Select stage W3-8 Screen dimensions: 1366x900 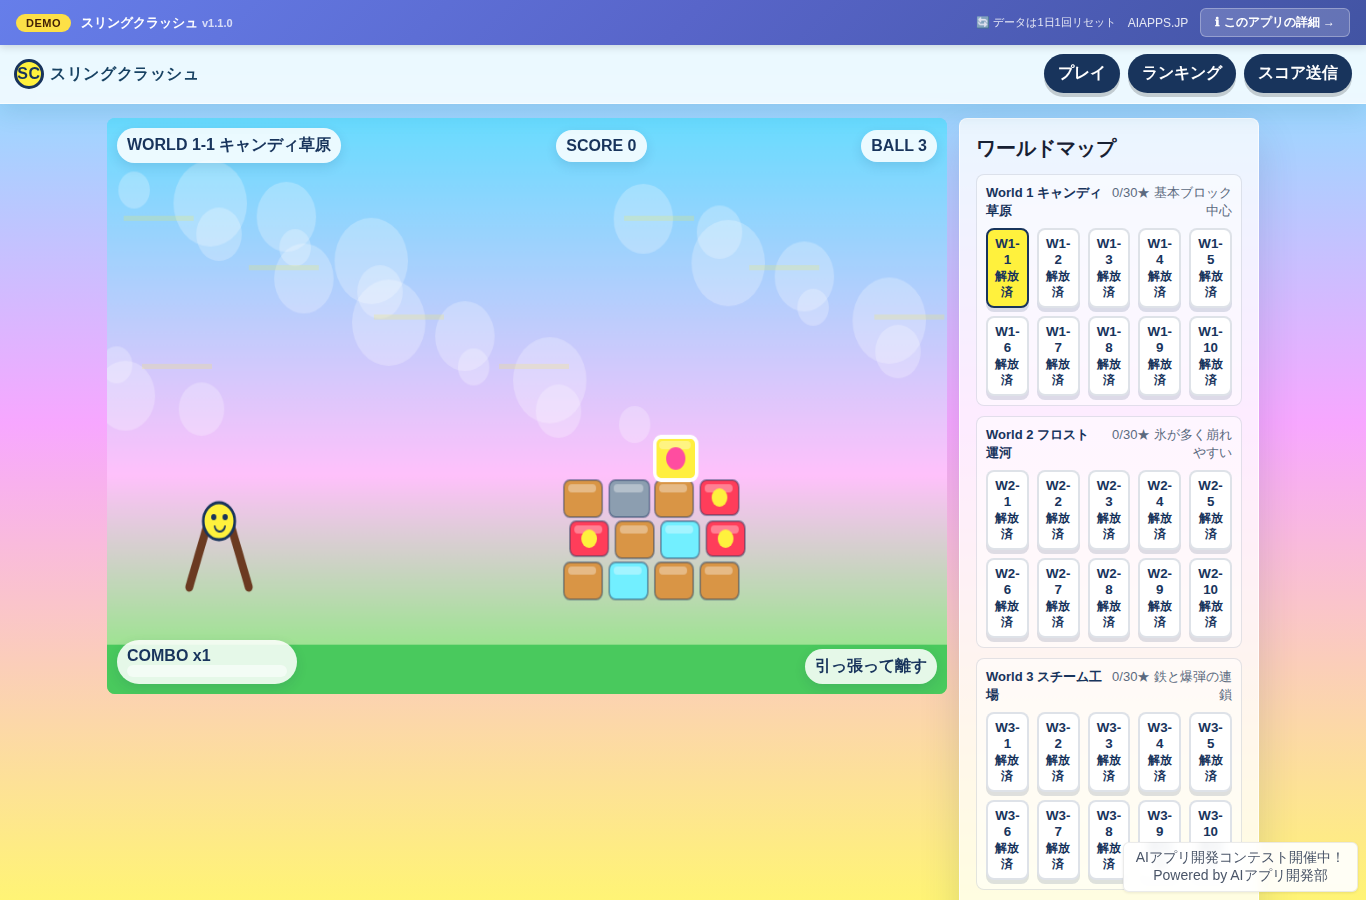[x=1109, y=840]
